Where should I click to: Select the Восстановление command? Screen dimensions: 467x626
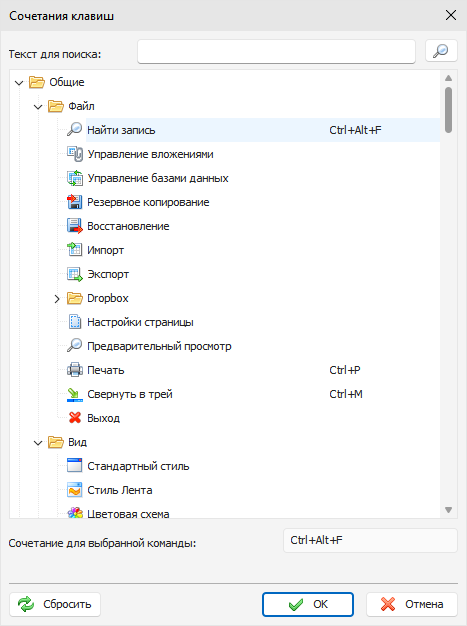(x=128, y=226)
